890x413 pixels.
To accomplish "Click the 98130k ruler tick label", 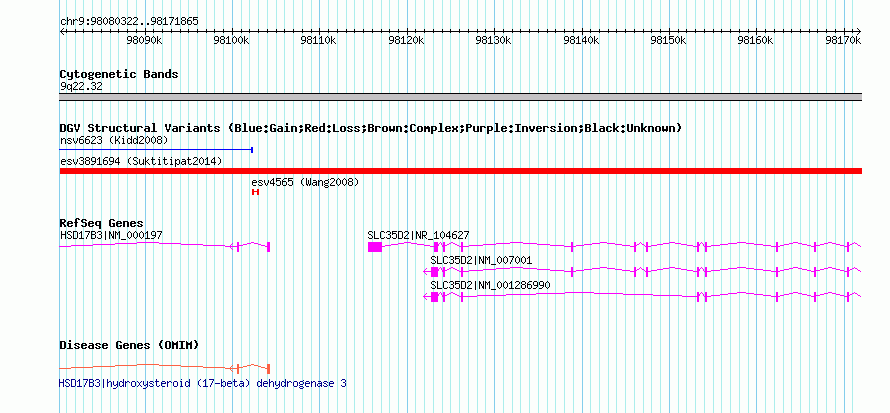I will (494, 41).
